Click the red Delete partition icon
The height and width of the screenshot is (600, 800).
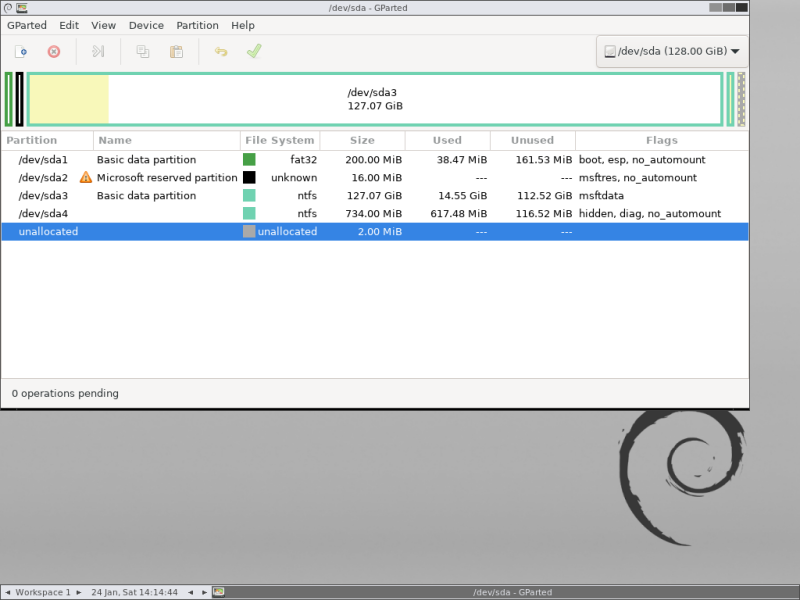(x=54, y=52)
